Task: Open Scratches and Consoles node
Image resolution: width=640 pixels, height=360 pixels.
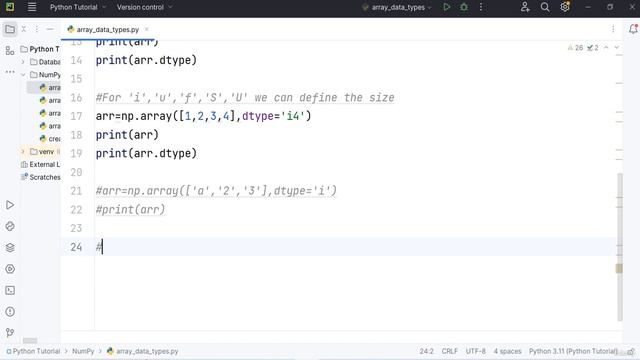Action: point(40,177)
